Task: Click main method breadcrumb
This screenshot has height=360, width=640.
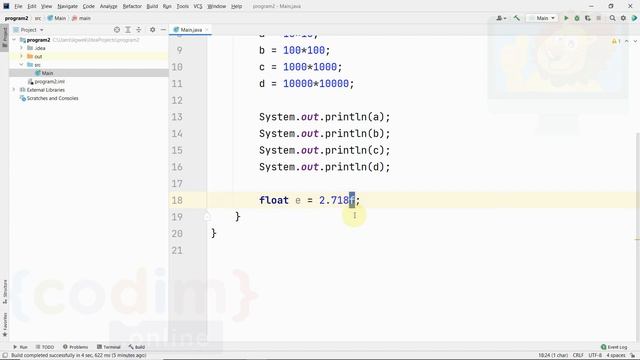Action: [81, 18]
